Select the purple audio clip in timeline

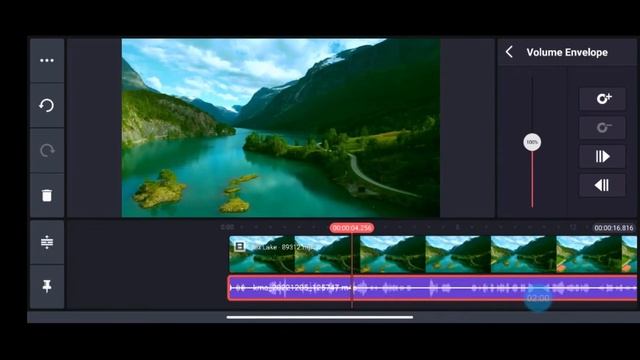432,288
